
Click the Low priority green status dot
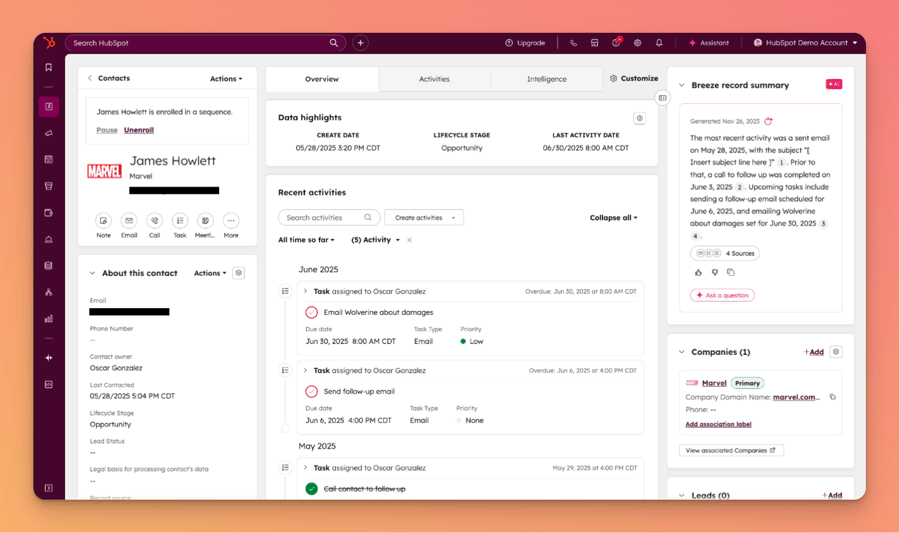[x=463, y=342]
